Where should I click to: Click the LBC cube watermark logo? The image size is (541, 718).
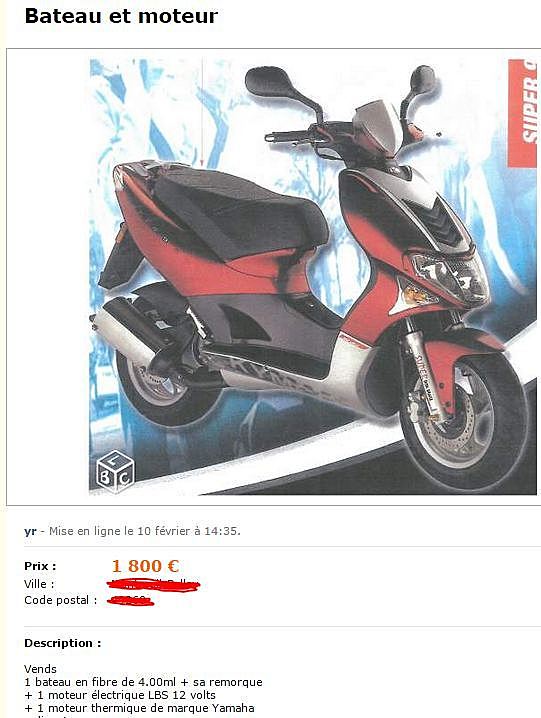(115, 471)
